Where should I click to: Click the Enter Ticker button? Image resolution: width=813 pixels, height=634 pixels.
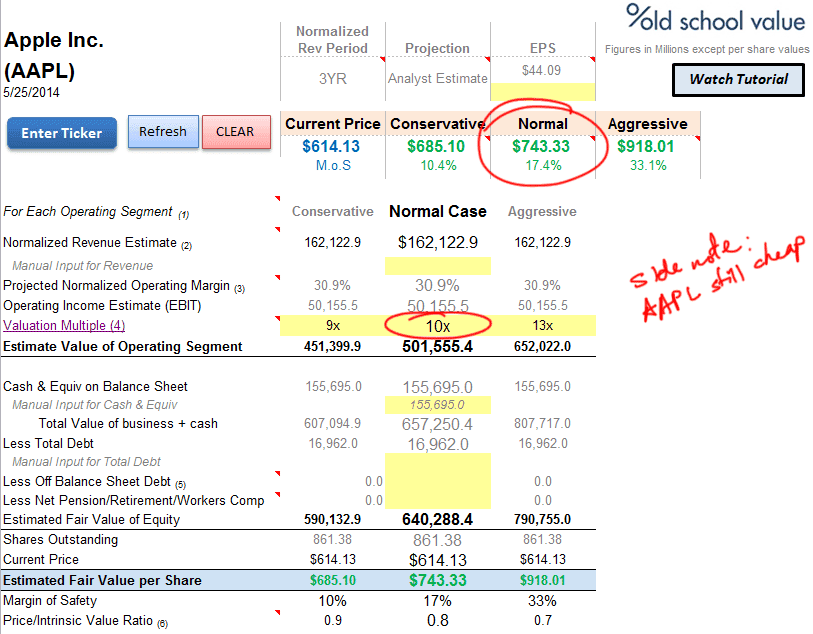click(x=62, y=133)
